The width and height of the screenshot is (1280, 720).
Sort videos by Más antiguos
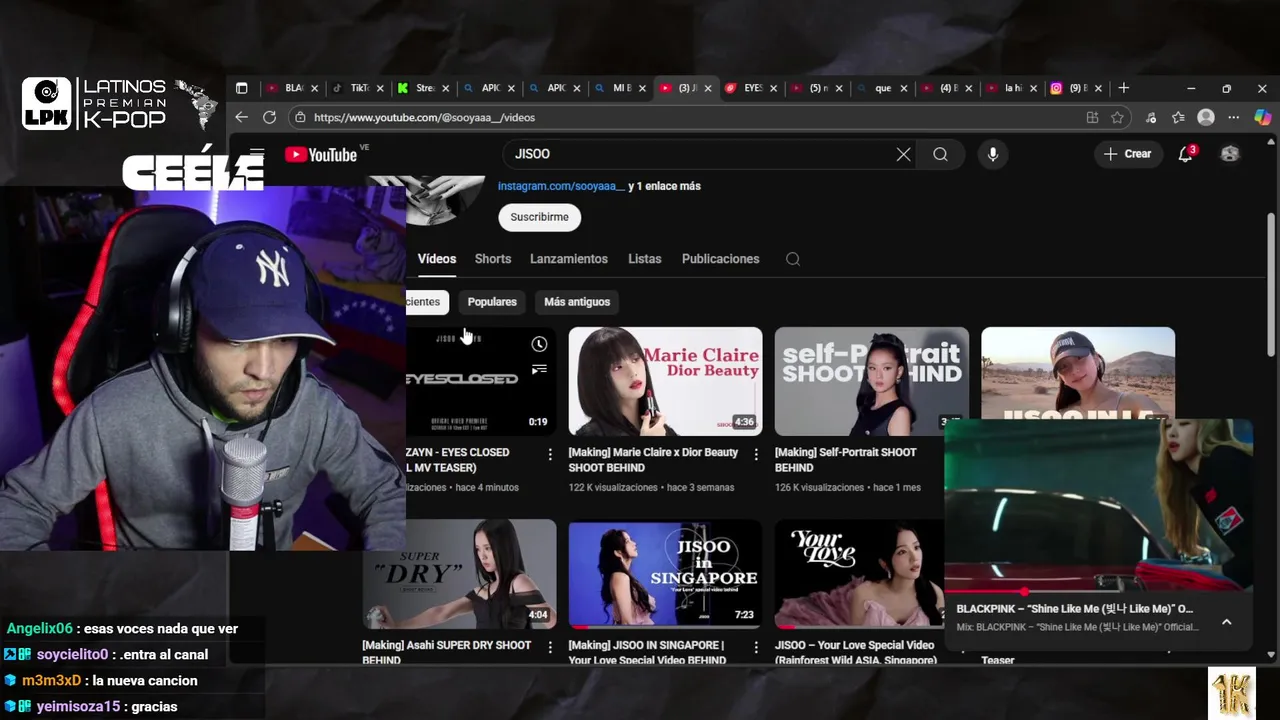point(577,302)
